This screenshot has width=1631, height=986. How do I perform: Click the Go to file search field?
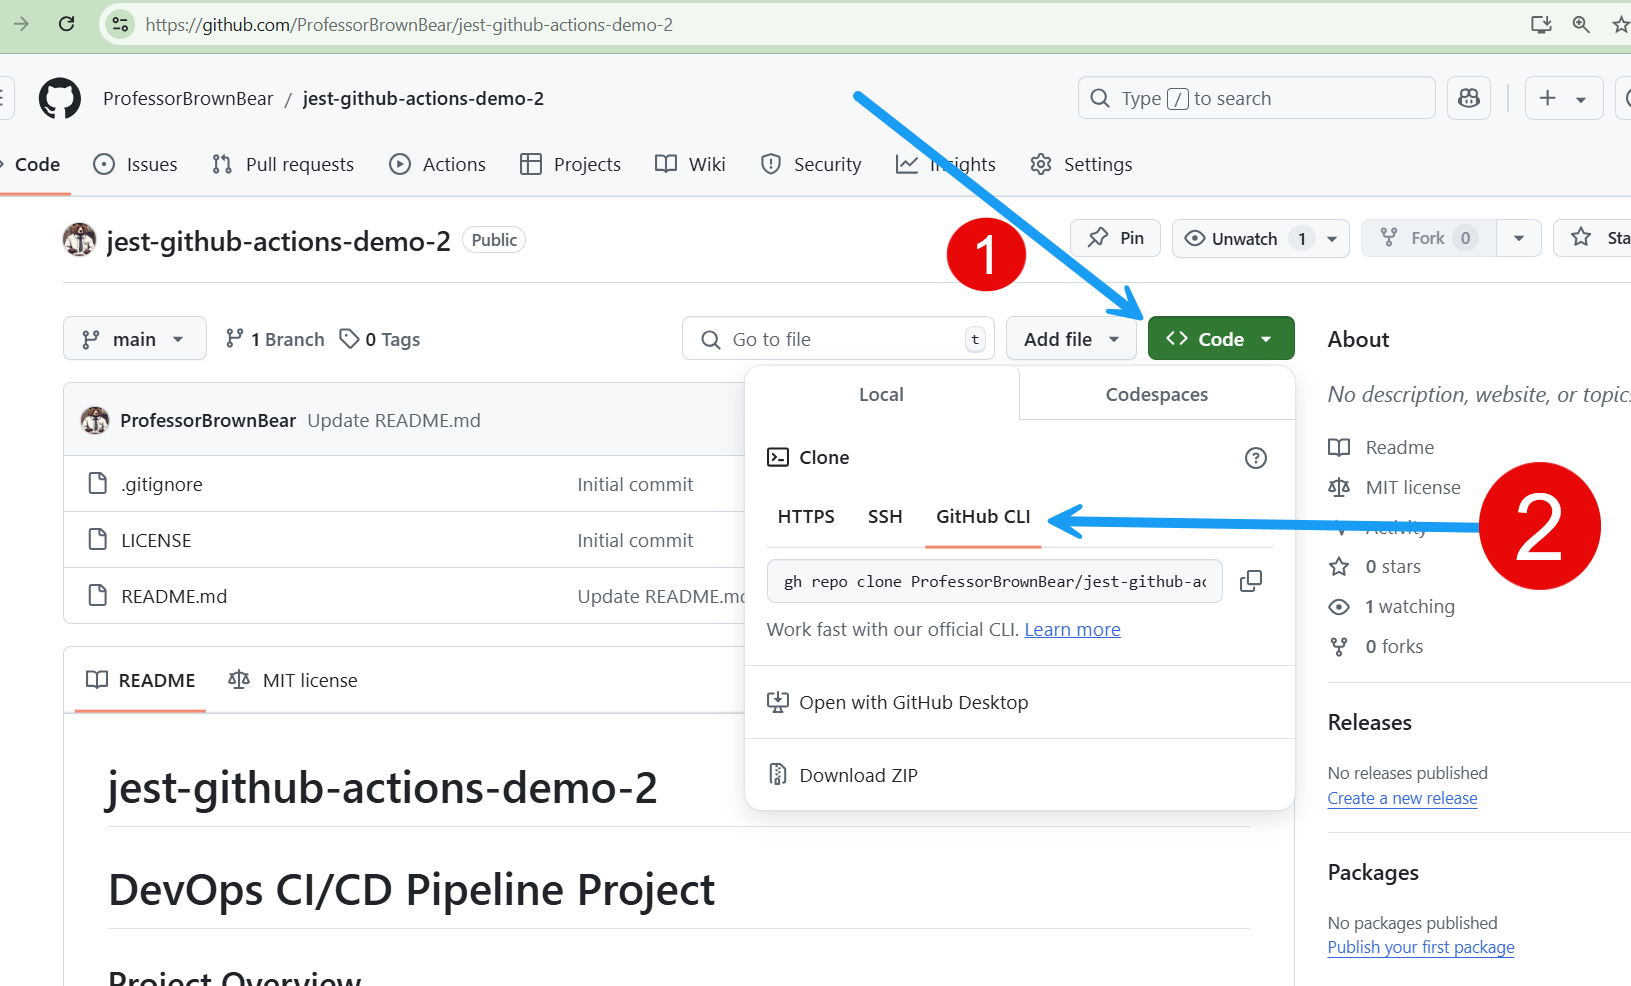(x=840, y=339)
